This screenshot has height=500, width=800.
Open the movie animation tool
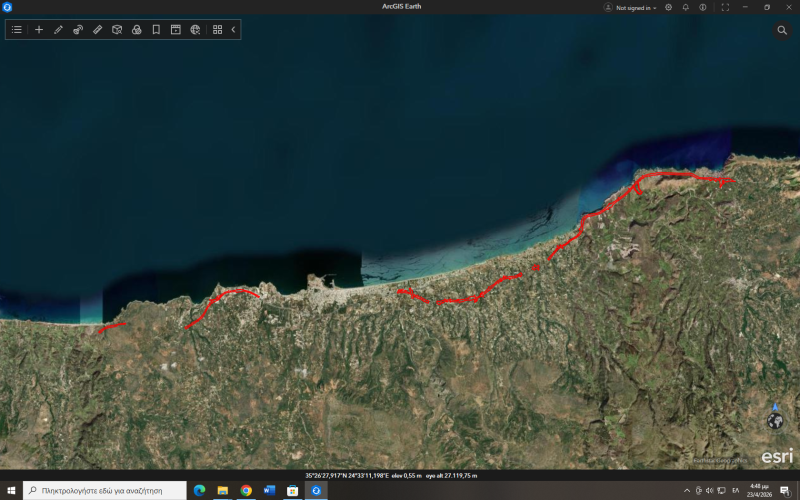(176, 30)
